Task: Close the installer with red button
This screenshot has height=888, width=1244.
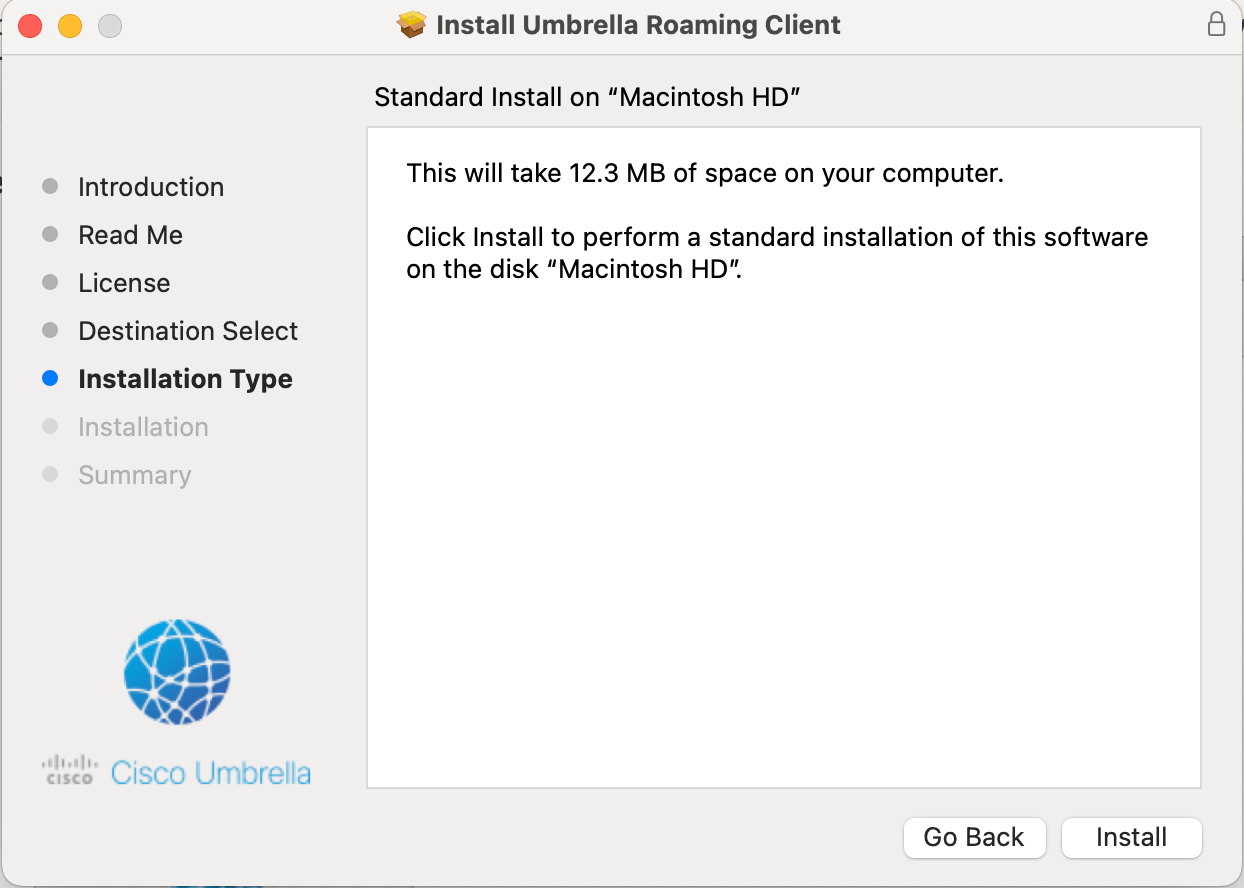Action: (31, 26)
